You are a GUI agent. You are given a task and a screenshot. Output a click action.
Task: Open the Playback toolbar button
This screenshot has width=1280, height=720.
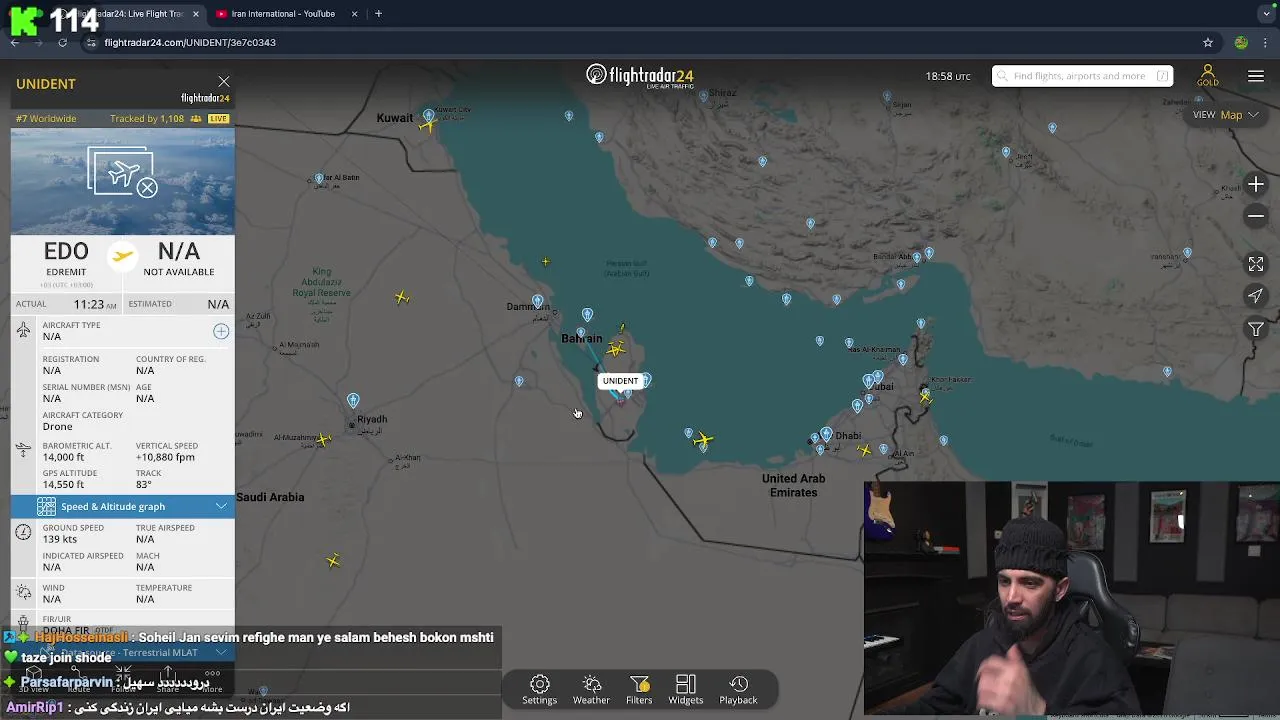pos(738,690)
